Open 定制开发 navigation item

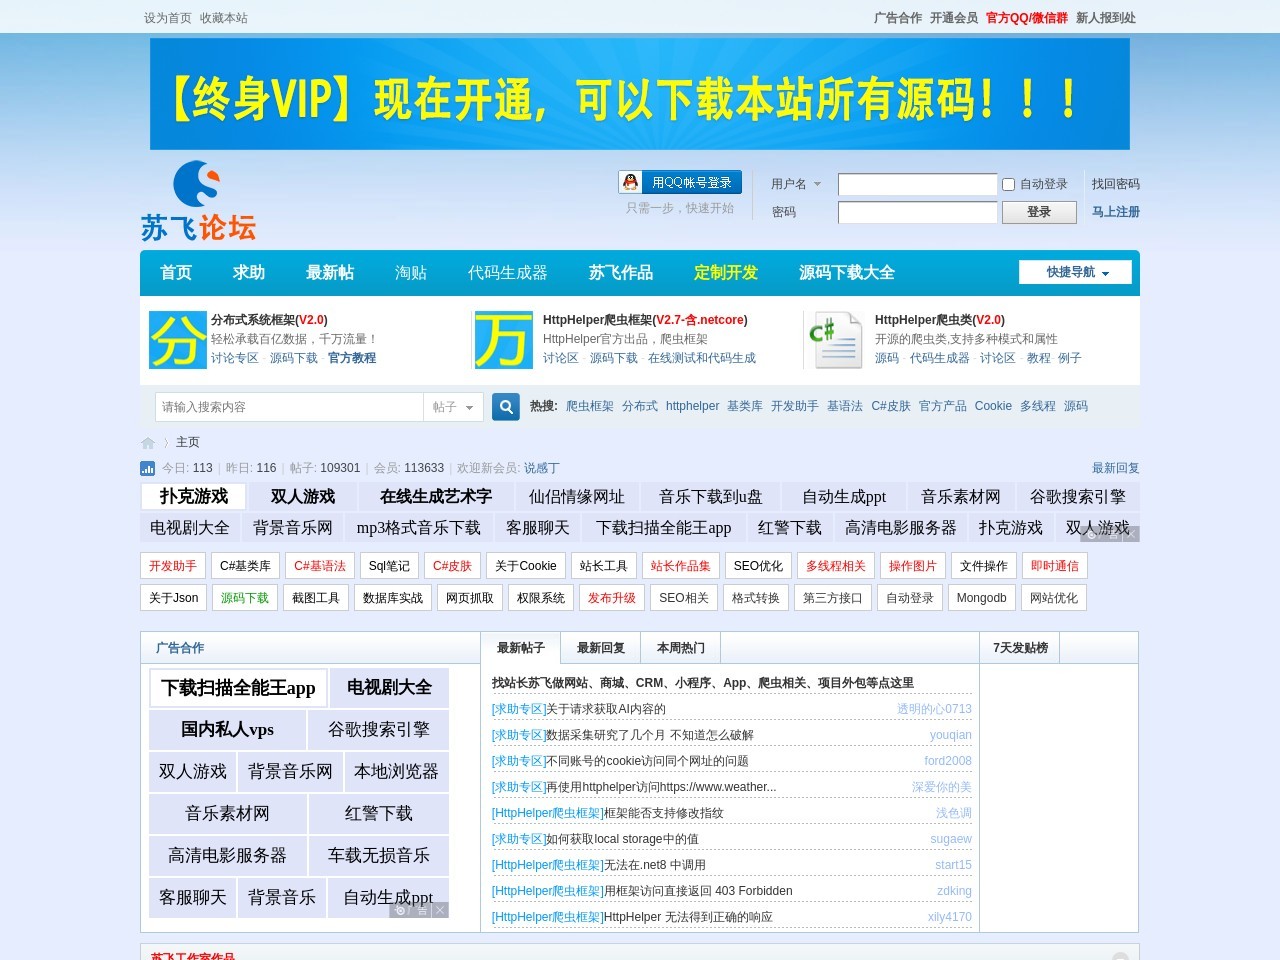tap(726, 272)
